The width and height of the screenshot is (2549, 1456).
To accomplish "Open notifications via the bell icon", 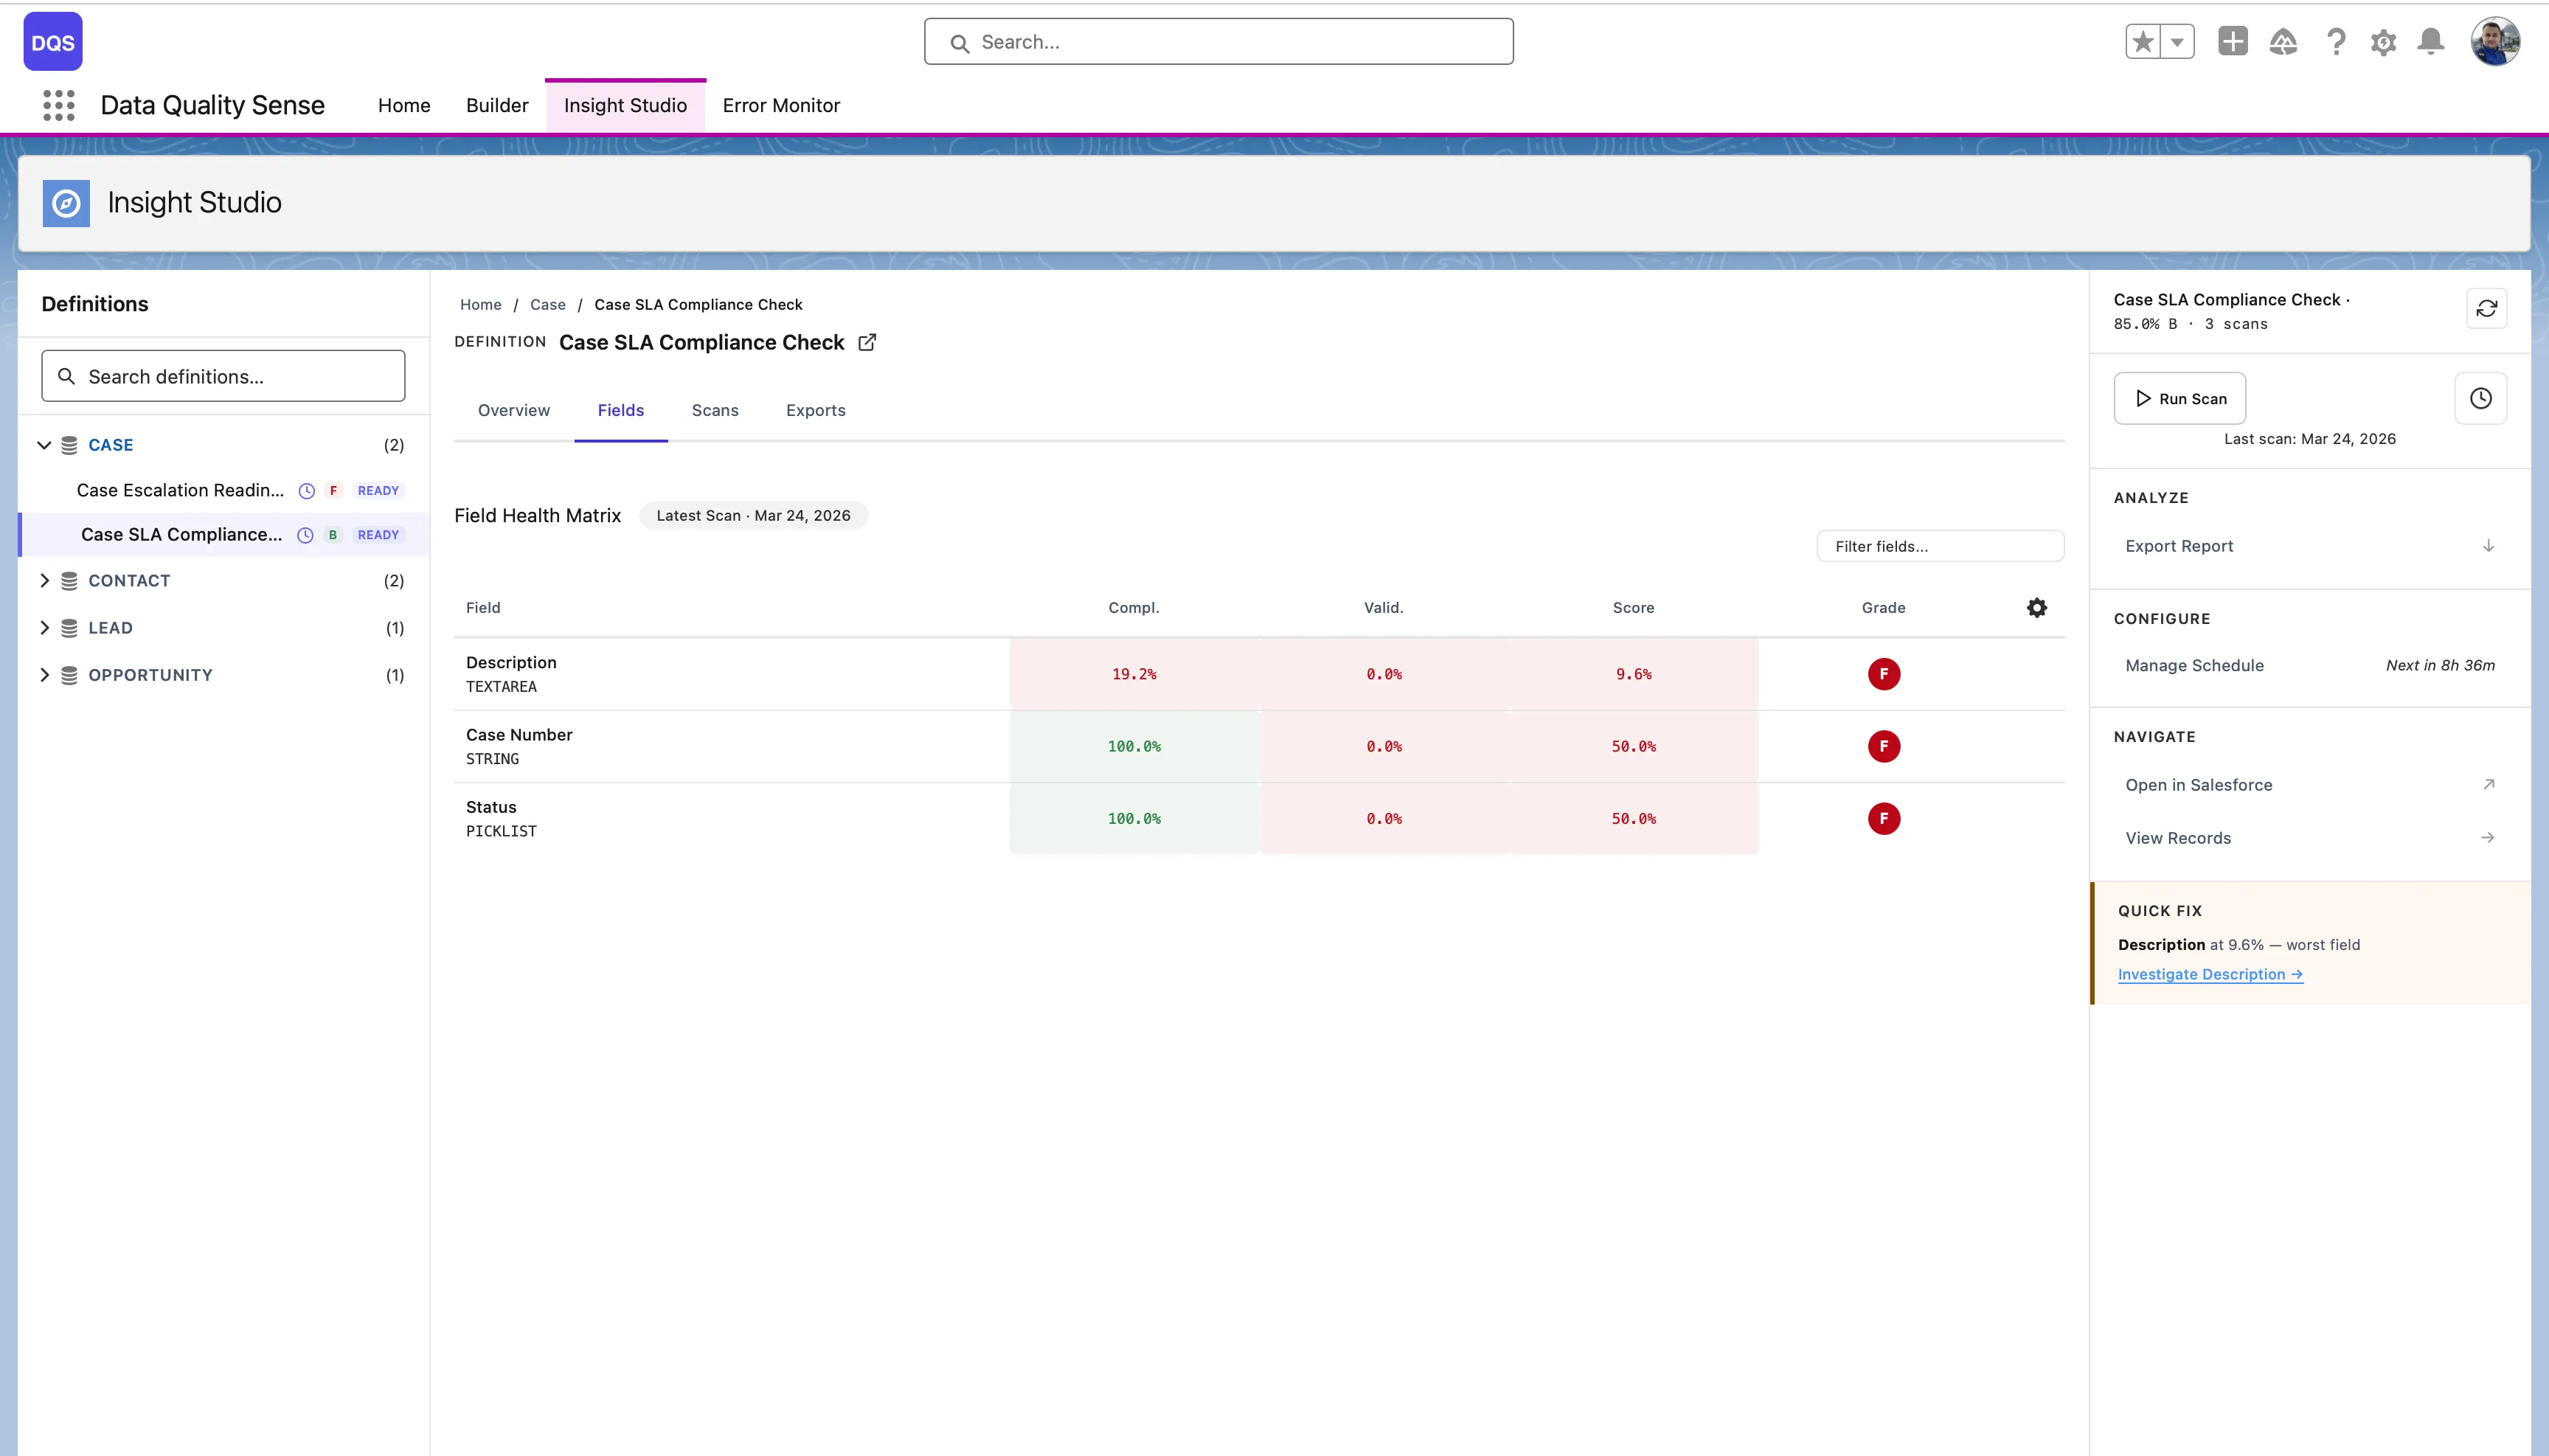I will pos(2430,41).
